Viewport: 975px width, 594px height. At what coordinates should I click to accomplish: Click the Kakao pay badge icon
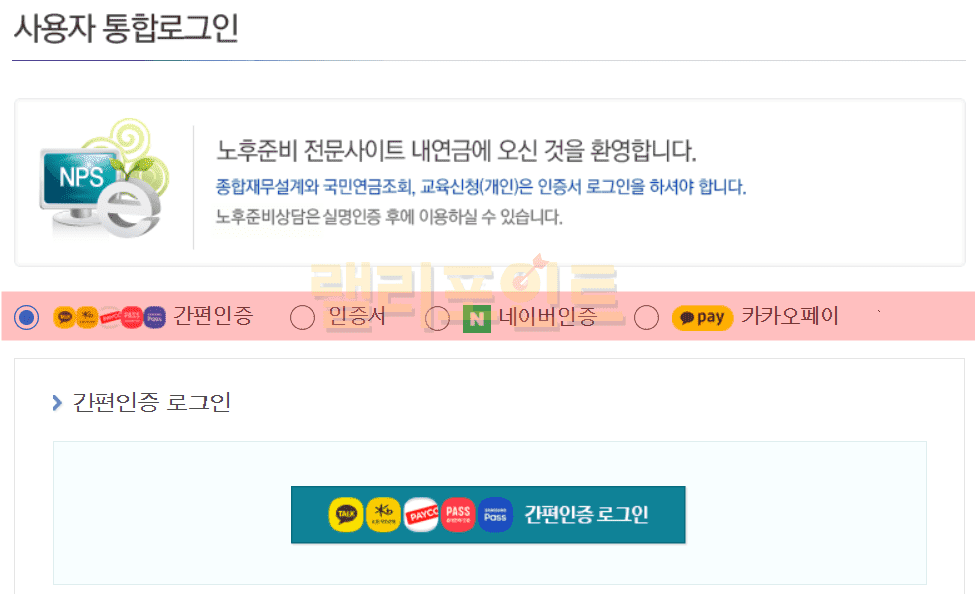[x=702, y=318]
